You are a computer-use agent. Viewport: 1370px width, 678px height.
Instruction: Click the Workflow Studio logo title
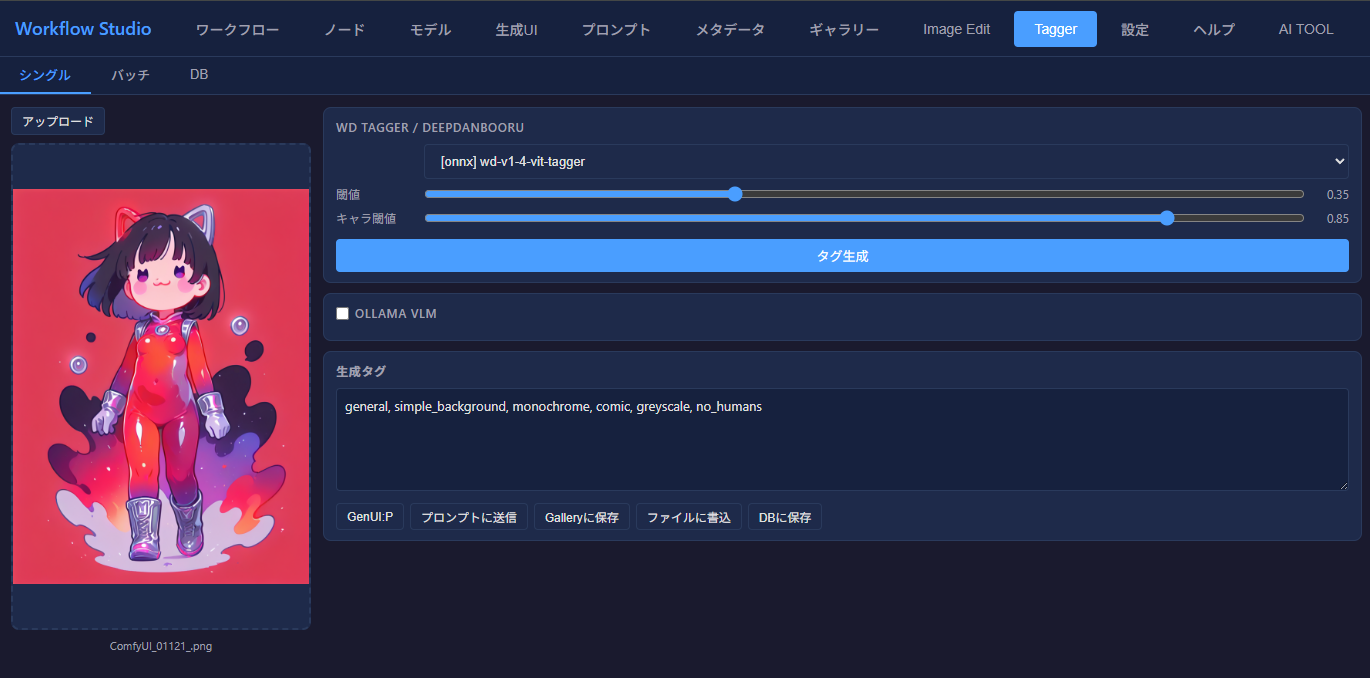pyautogui.click(x=83, y=29)
